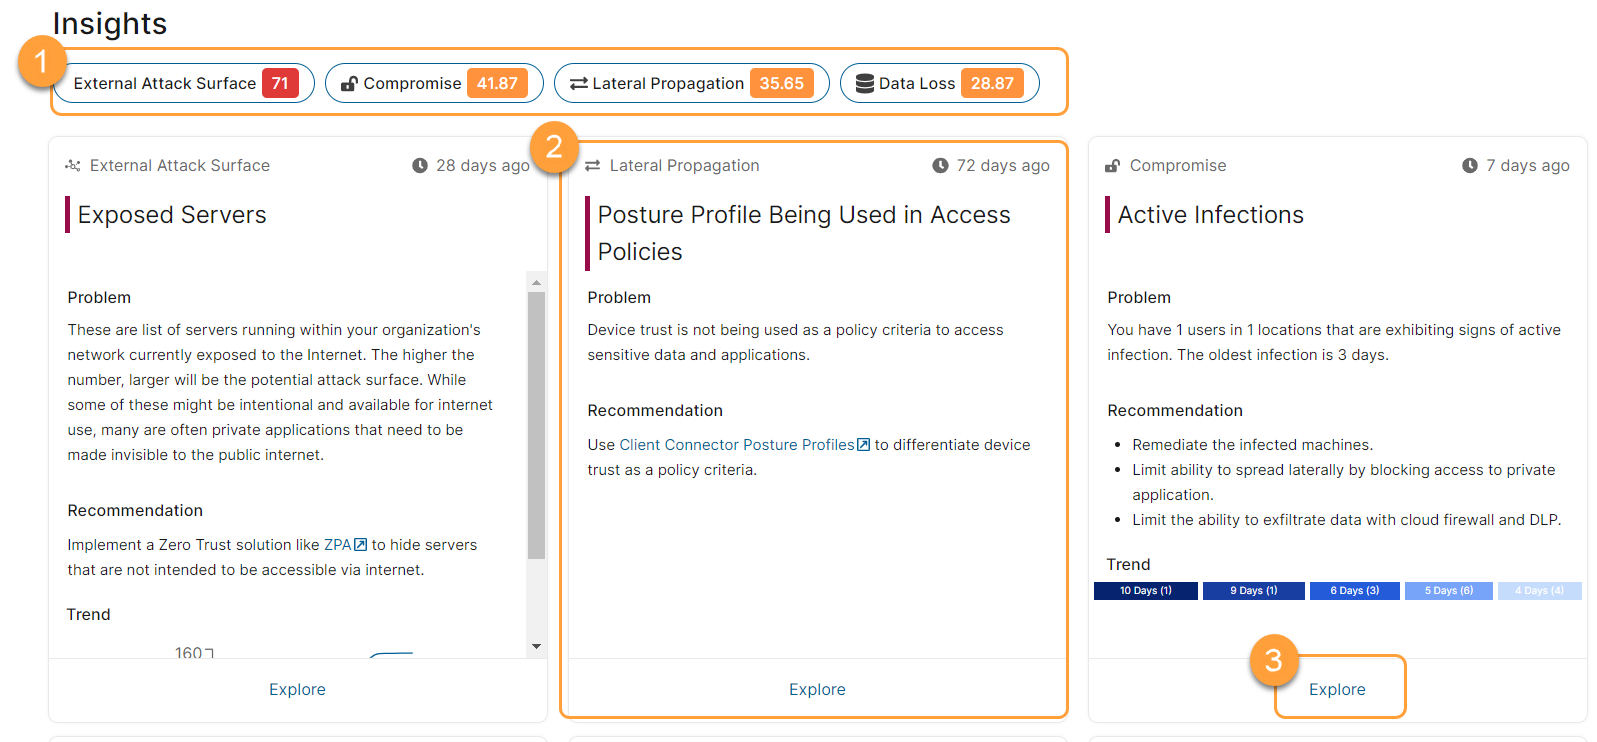Explore the Exposed Servers insight

tap(297, 689)
